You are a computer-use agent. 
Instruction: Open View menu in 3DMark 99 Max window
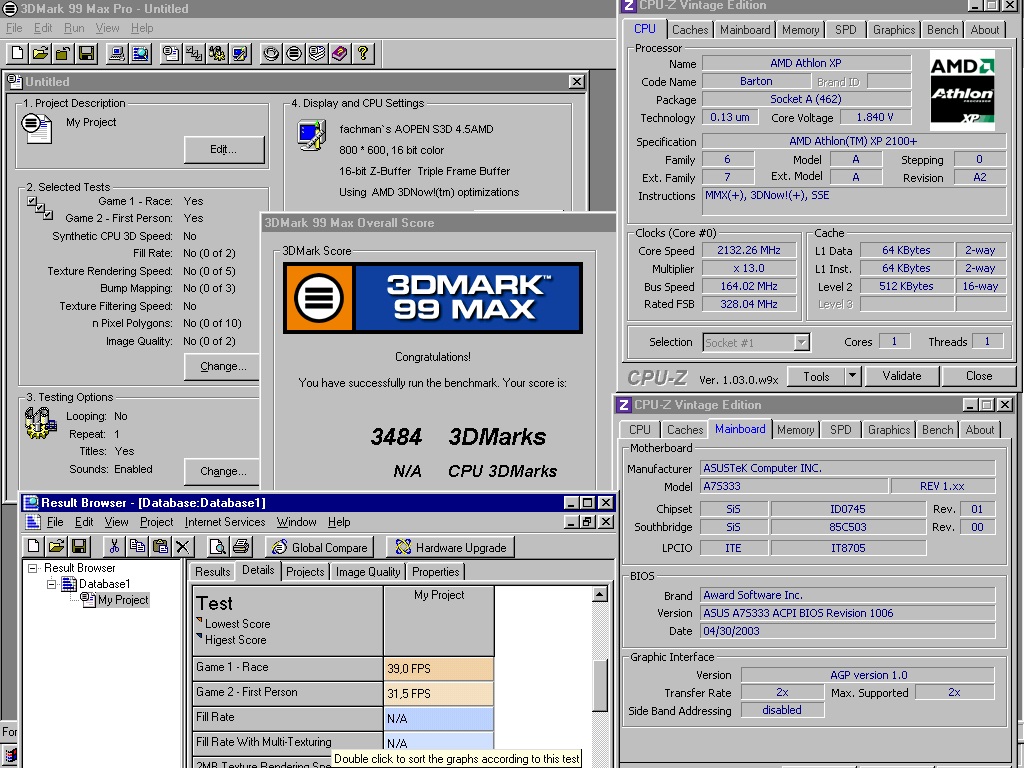click(107, 28)
